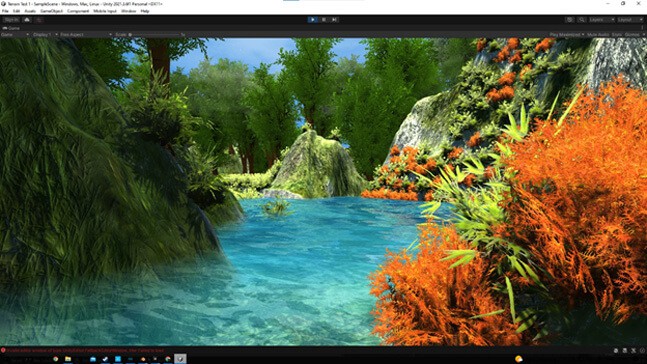This screenshot has height=364, width=647.
Task: Open the Layout dropdown
Action: click(x=630, y=19)
